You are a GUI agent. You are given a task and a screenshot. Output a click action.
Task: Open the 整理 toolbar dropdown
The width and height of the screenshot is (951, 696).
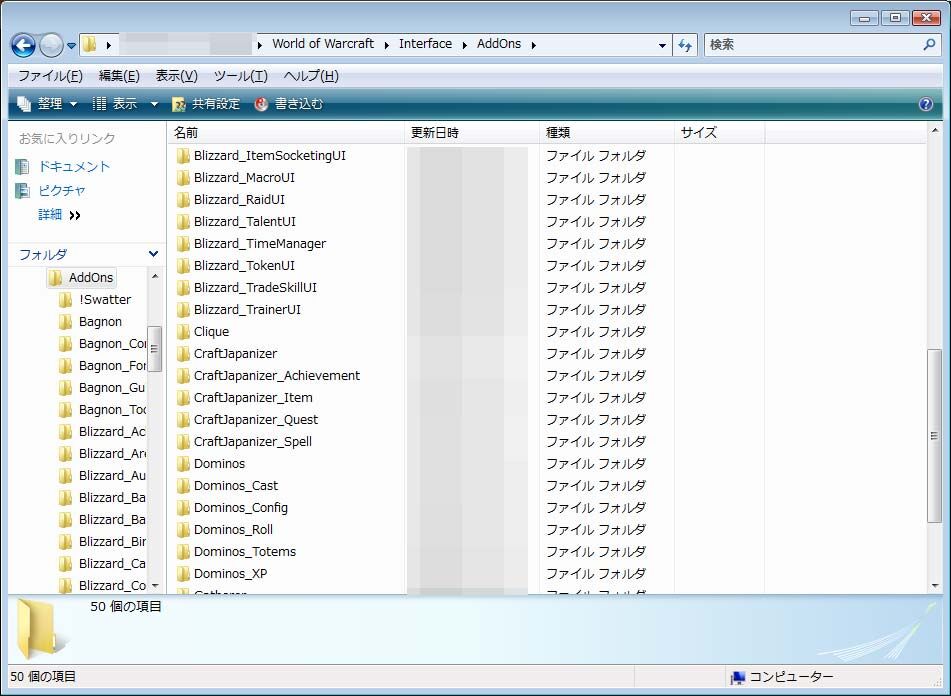(x=48, y=104)
